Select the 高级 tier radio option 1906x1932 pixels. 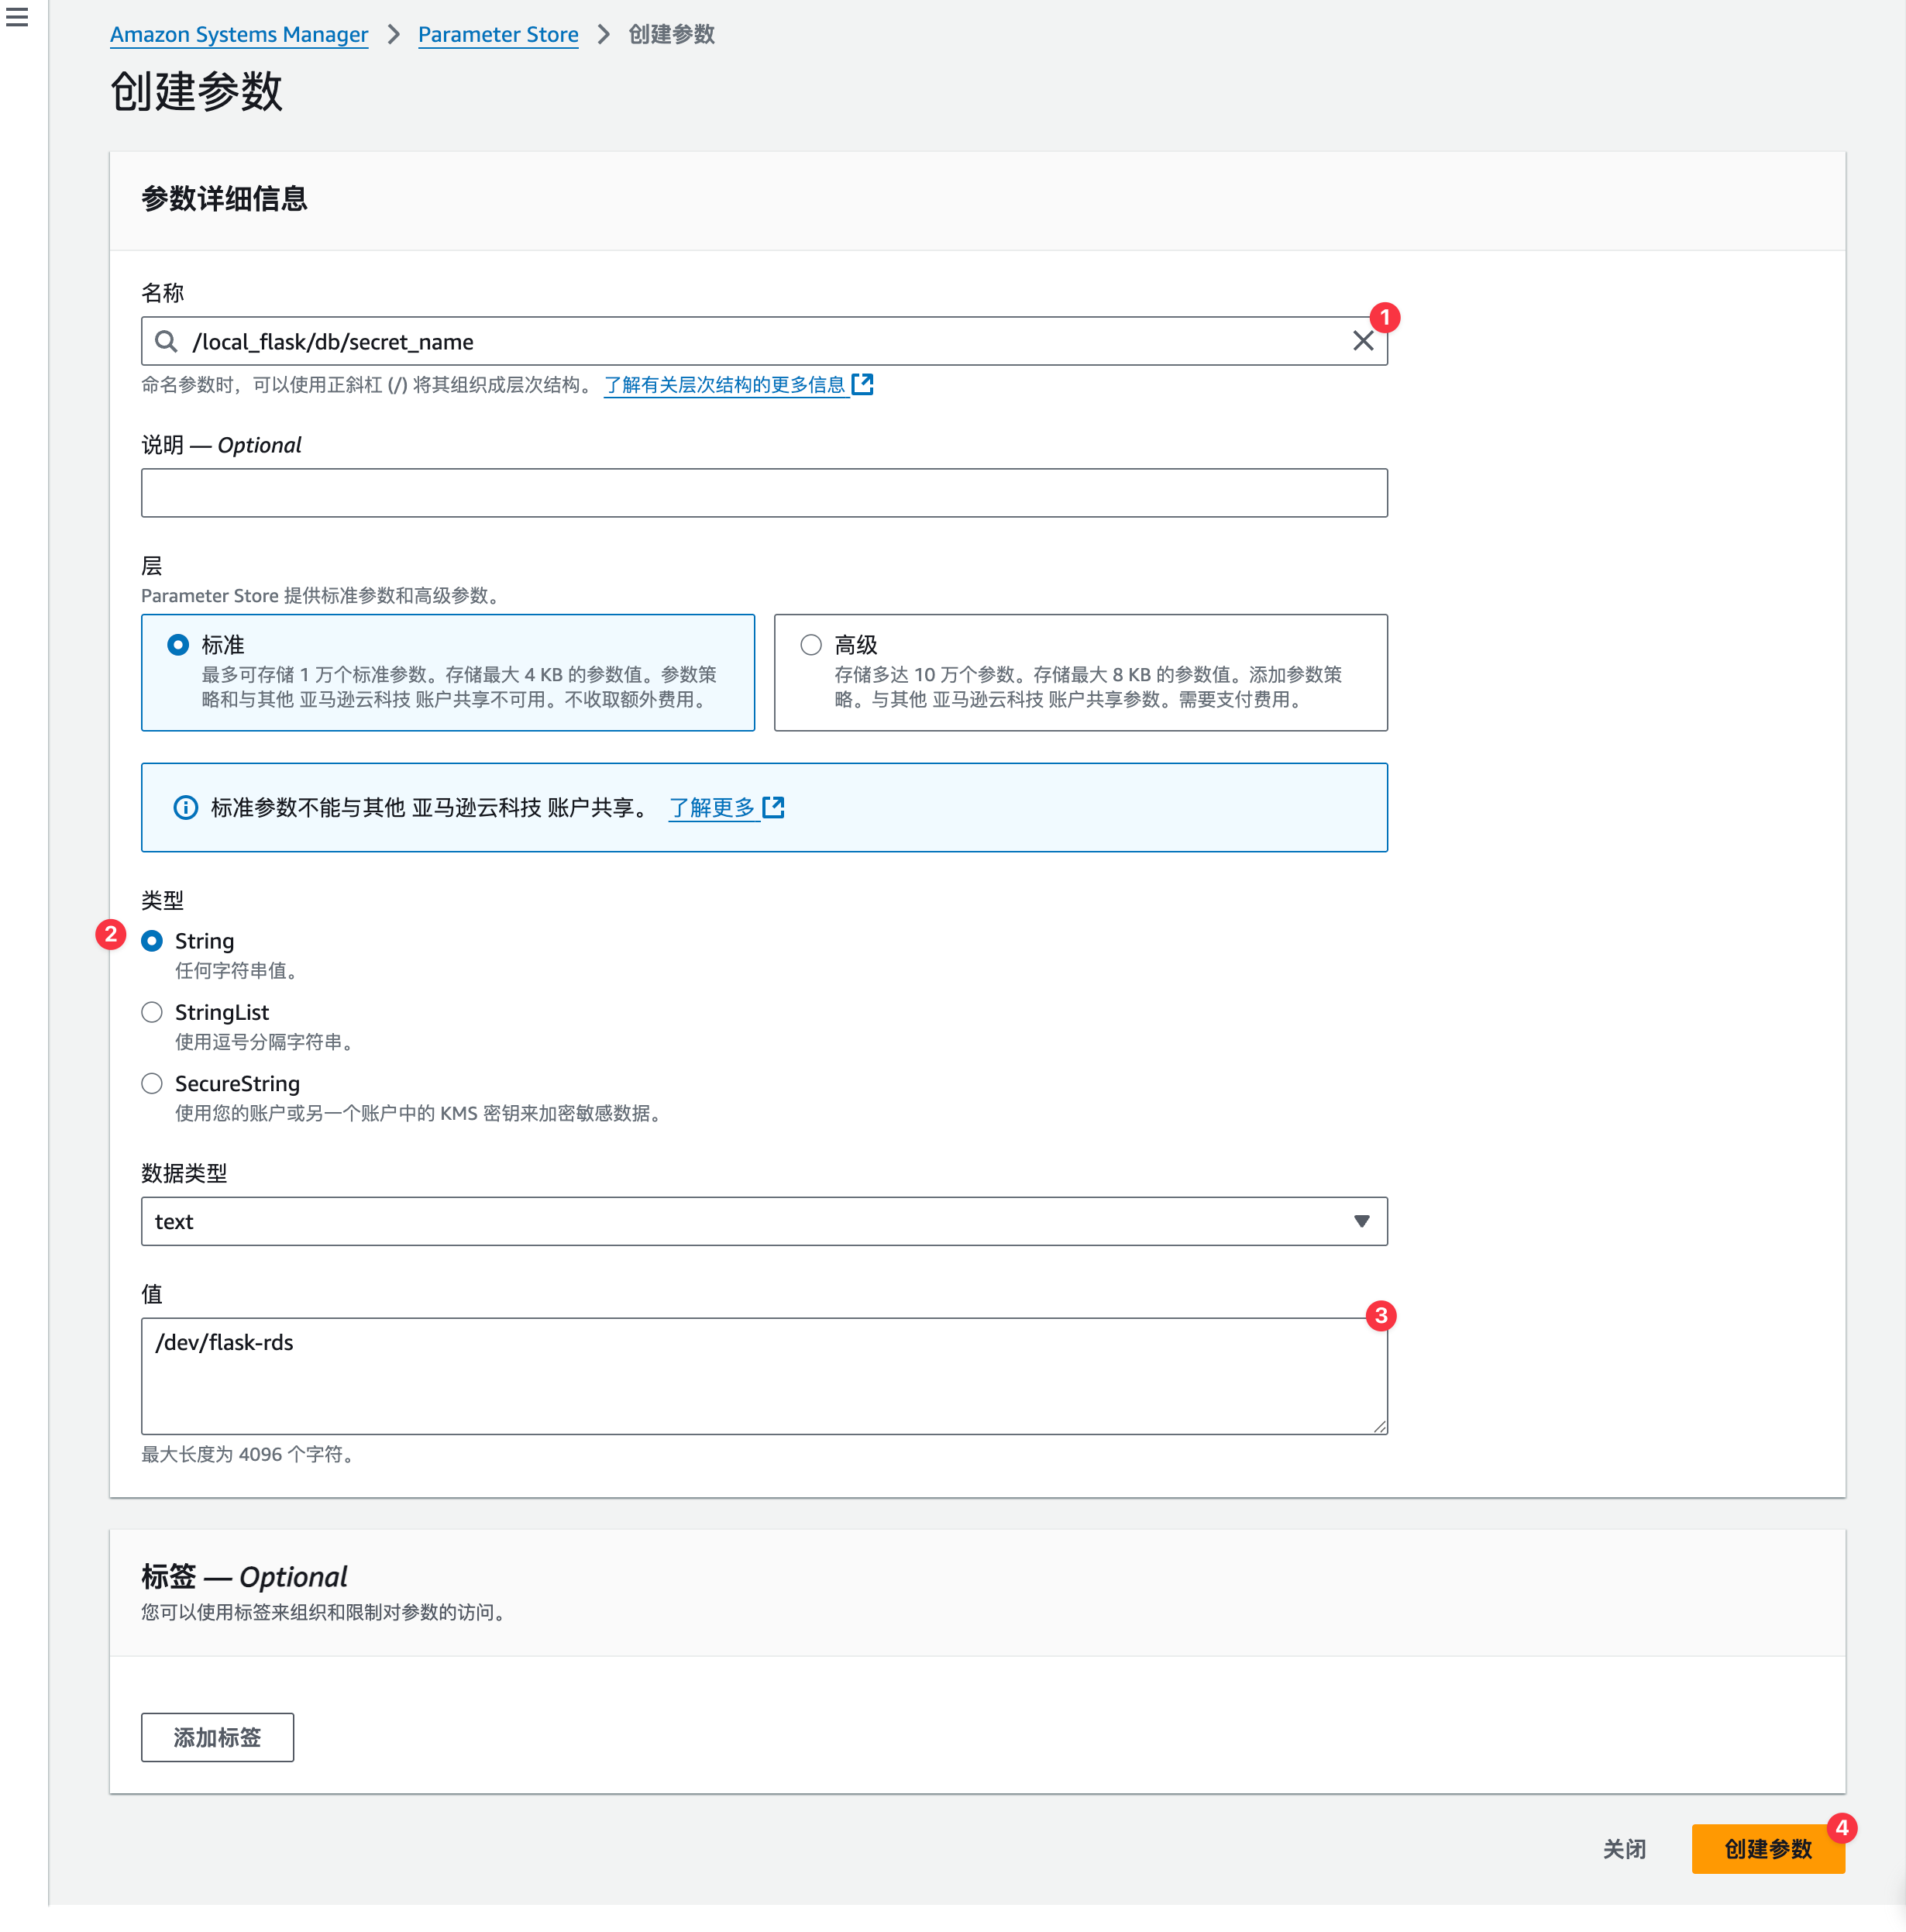coord(811,645)
